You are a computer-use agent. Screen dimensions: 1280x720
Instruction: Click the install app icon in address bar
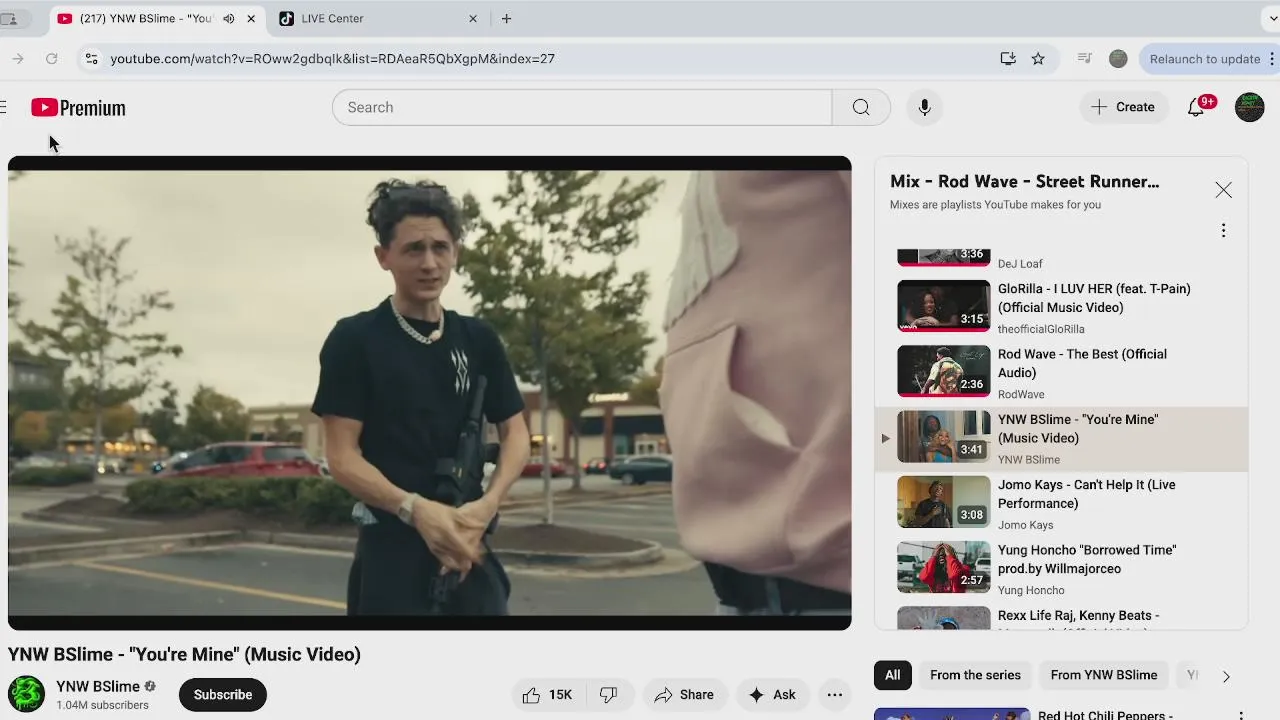(x=1008, y=59)
